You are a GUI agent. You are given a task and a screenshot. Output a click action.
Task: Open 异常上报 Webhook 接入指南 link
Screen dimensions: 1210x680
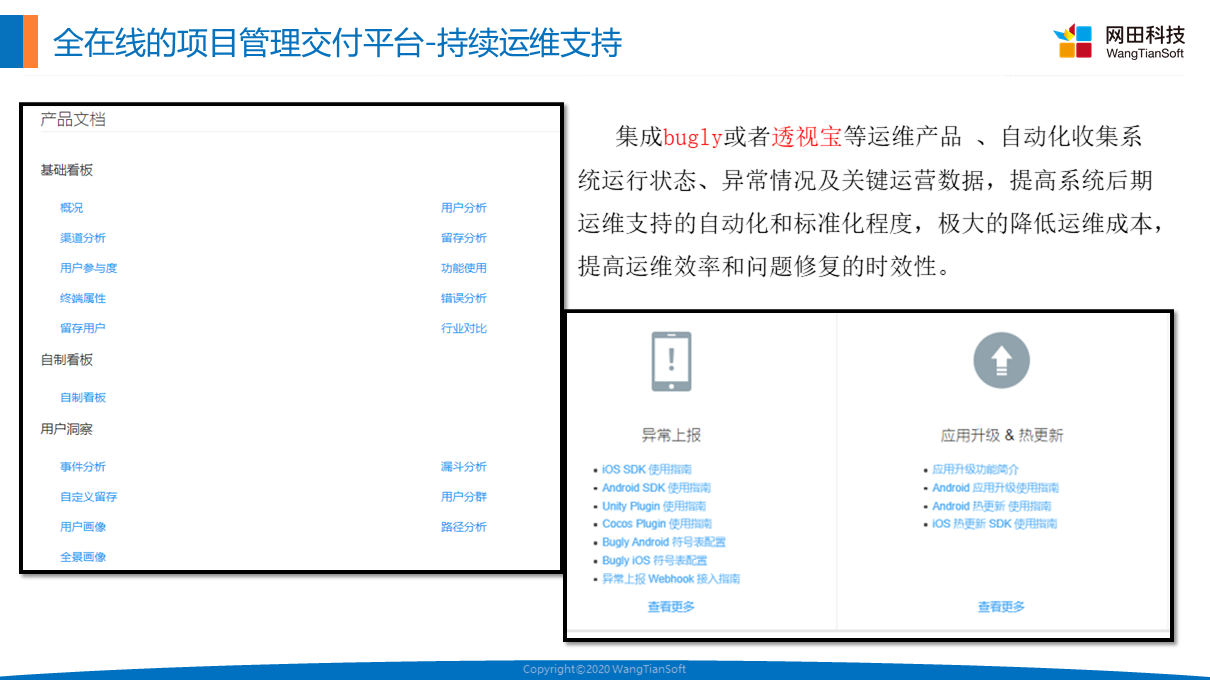[671, 579]
